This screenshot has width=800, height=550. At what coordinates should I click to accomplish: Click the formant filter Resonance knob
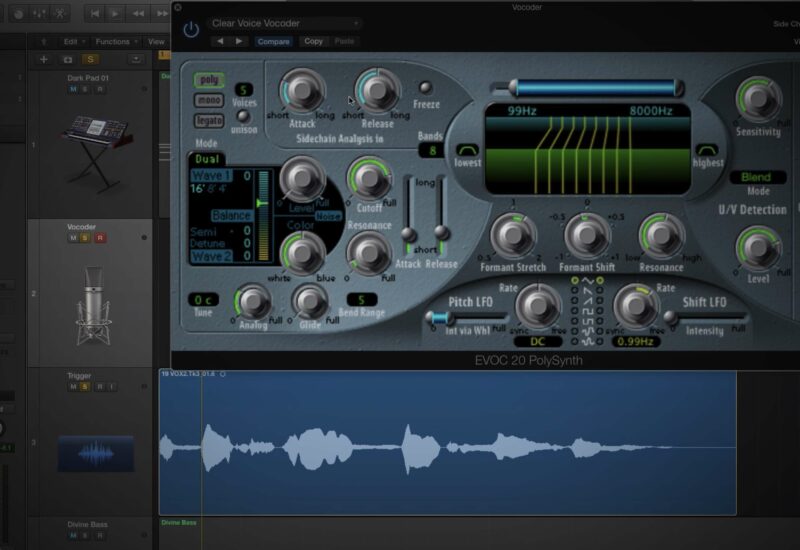(x=661, y=235)
